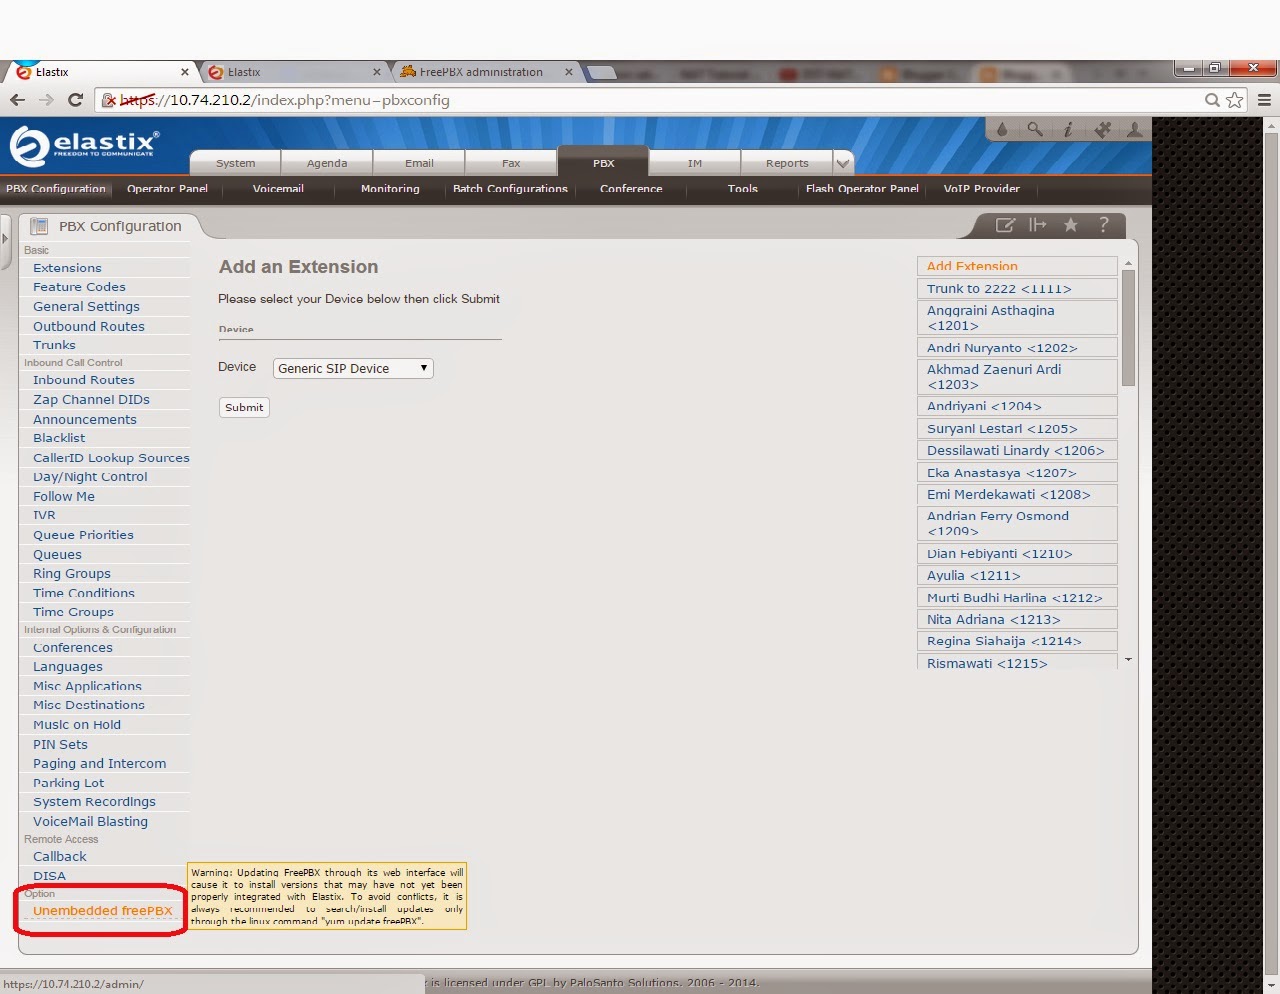Select Andri Nuryanto <1202> extension

(x=1017, y=348)
